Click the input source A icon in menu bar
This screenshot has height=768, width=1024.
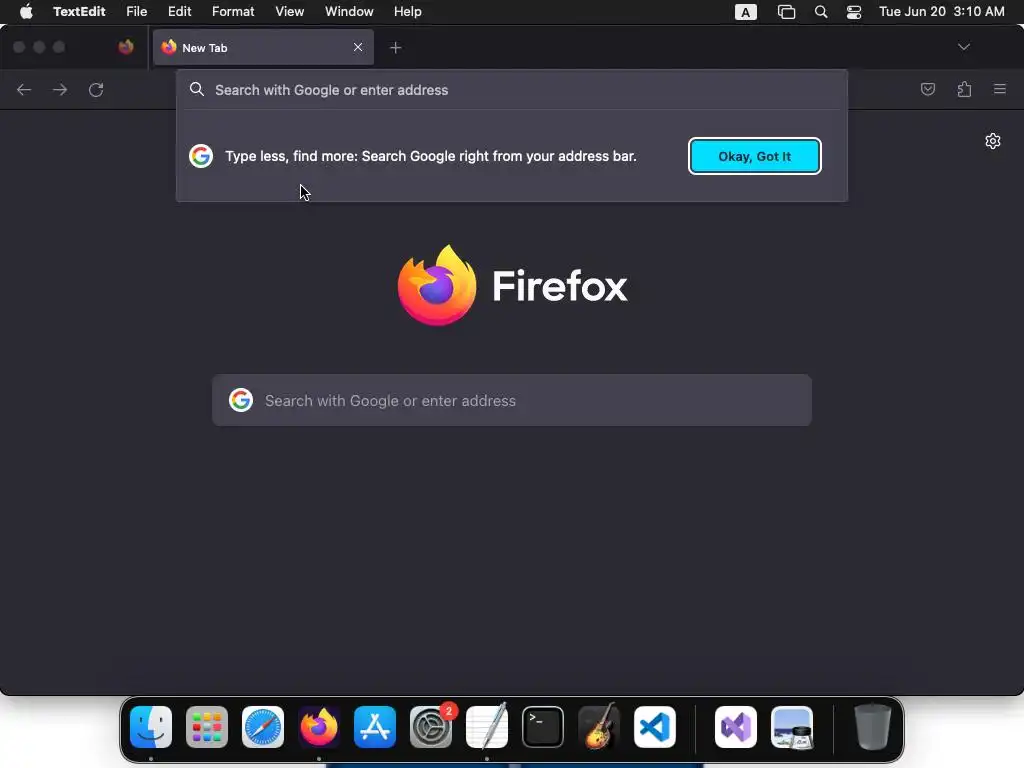(x=746, y=12)
